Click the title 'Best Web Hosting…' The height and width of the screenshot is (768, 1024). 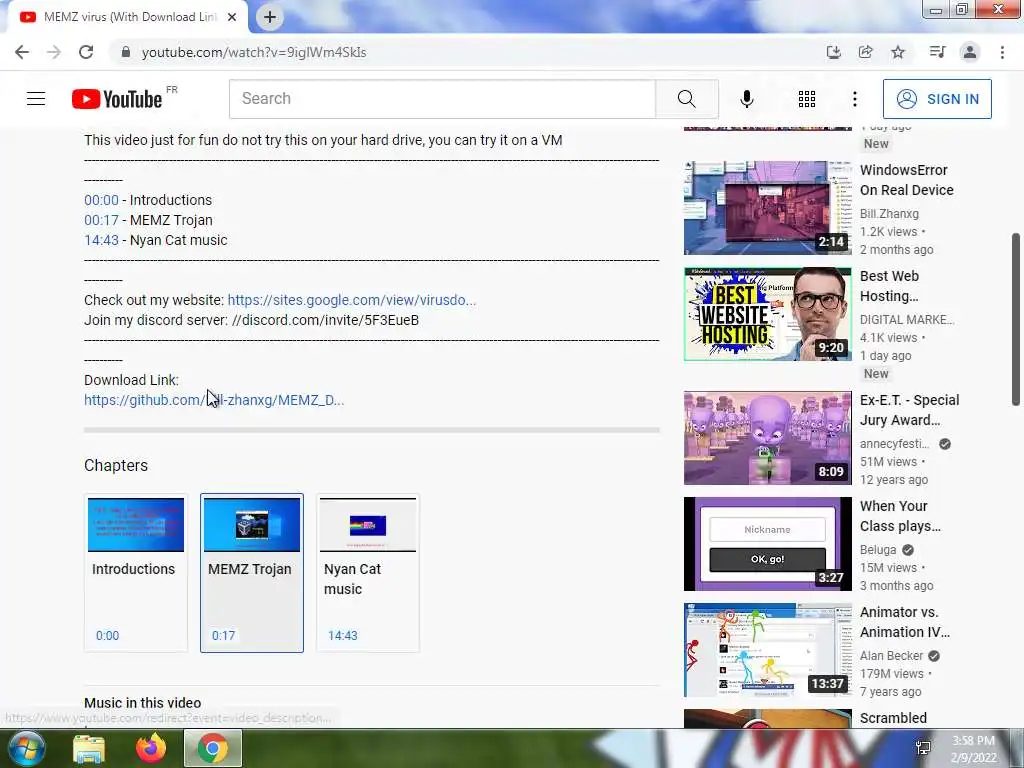(889, 286)
